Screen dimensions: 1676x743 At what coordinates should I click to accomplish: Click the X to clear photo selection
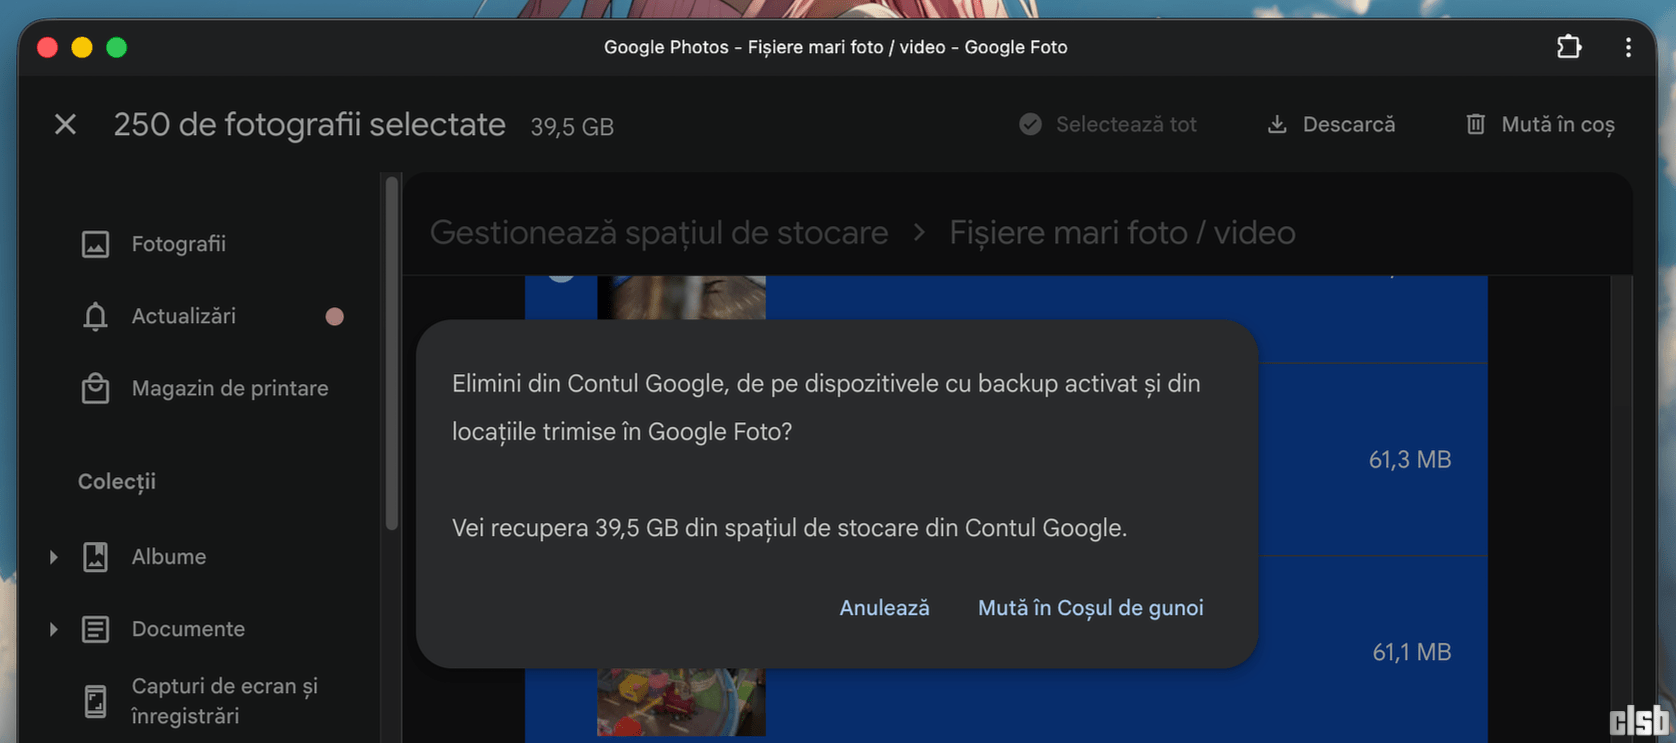pyautogui.click(x=65, y=125)
